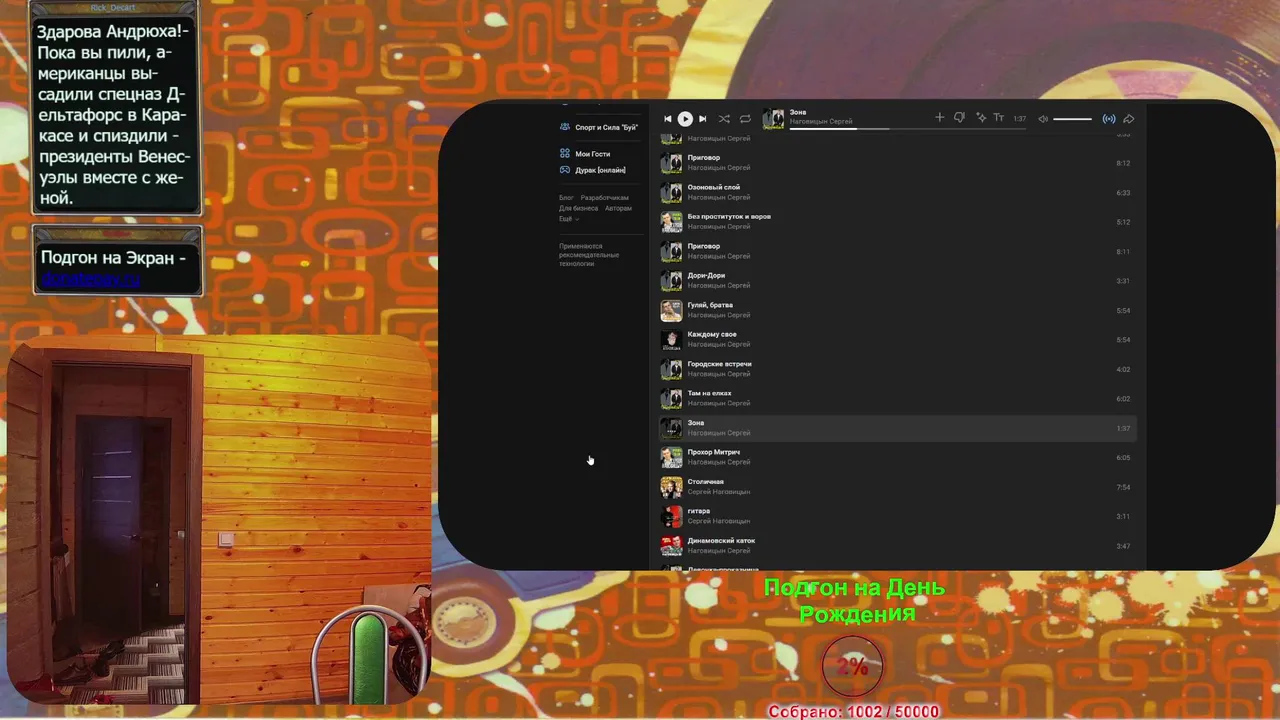
Task: Play the Приговор track lasting 8:12
Action: (x=897, y=163)
